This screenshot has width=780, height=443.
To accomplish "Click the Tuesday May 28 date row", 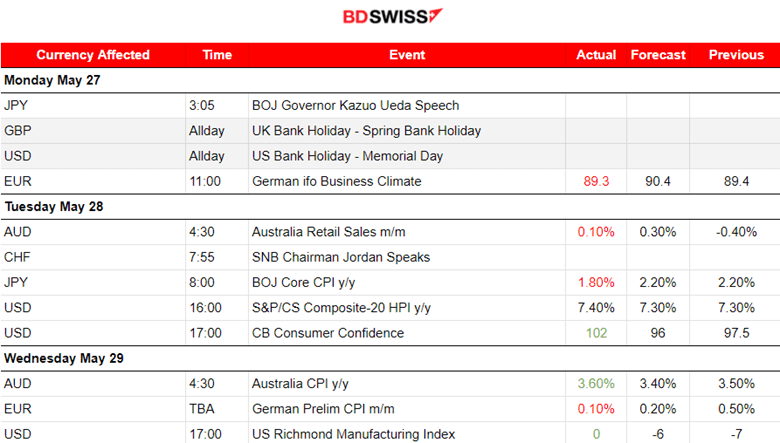I will pyautogui.click(x=54, y=207).
